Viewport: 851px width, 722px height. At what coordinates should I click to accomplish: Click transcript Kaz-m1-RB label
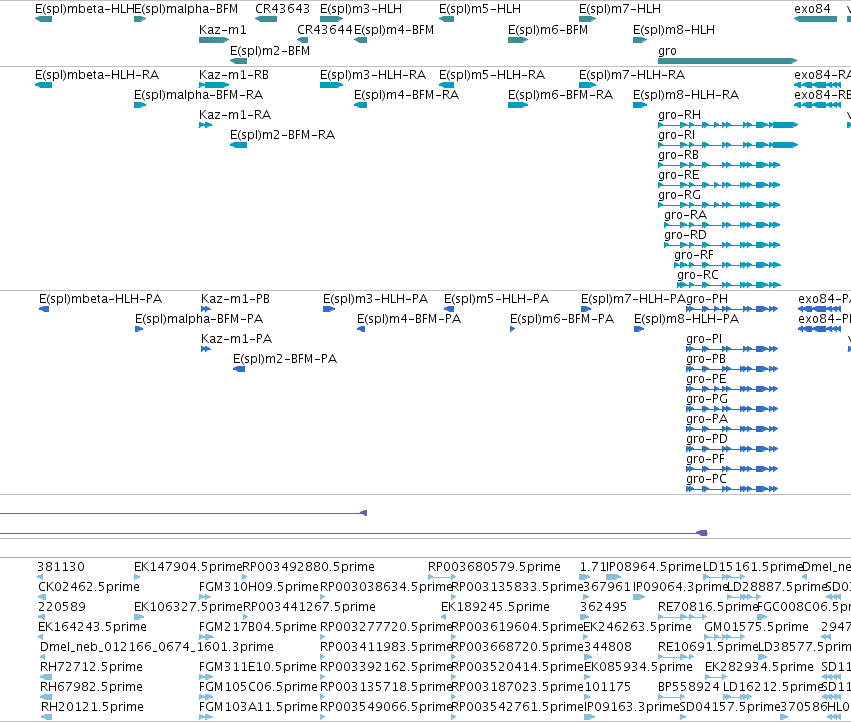coord(234,74)
